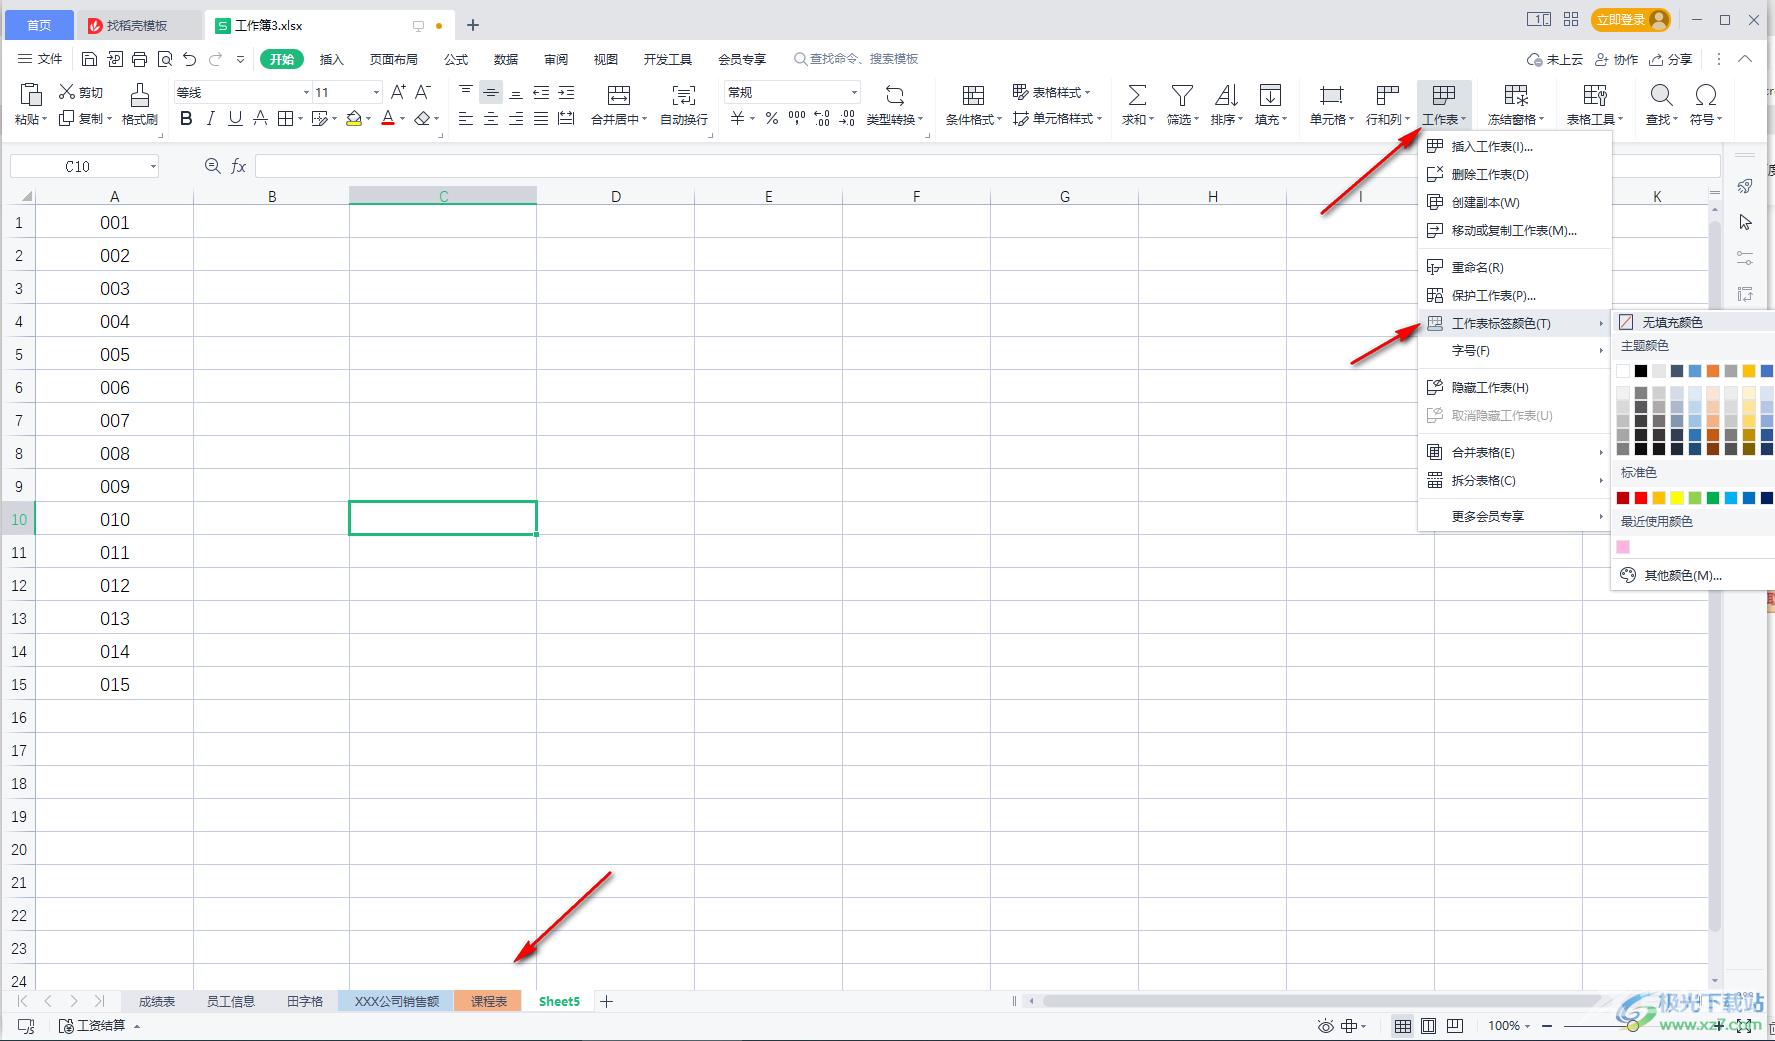This screenshot has width=1775, height=1041.
Task: Click the Share (分享) button
Action: 1671,59
